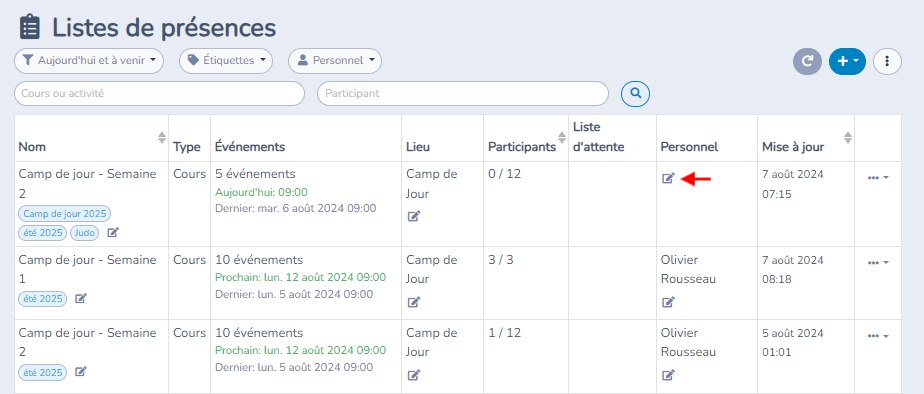
Task: Click "5 août 2024 01:01" update time
Action: point(793,342)
